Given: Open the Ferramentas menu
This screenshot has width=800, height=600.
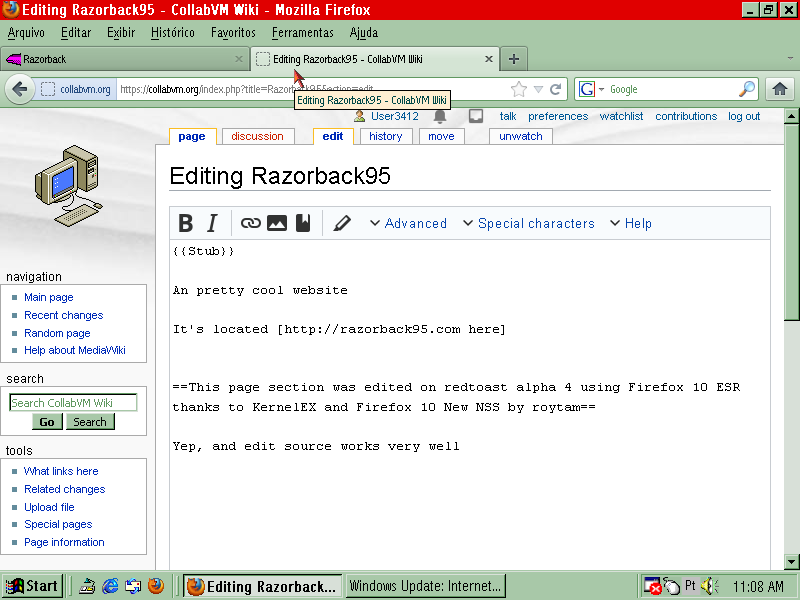Looking at the screenshot, I should click(303, 33).
